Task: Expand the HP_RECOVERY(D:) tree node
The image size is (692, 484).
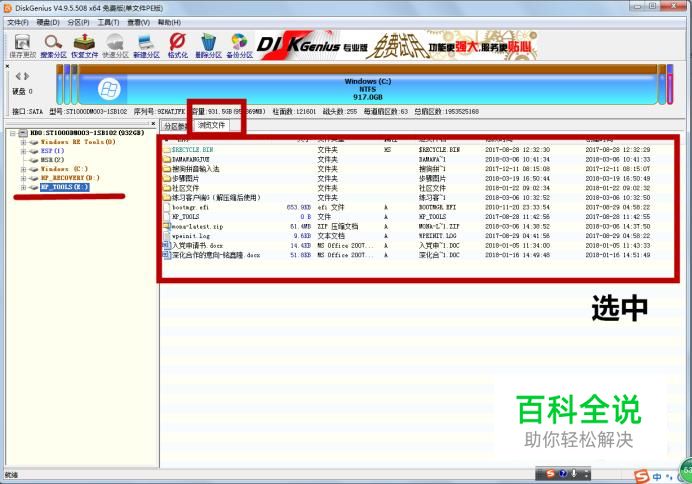Action: [23, 178]
